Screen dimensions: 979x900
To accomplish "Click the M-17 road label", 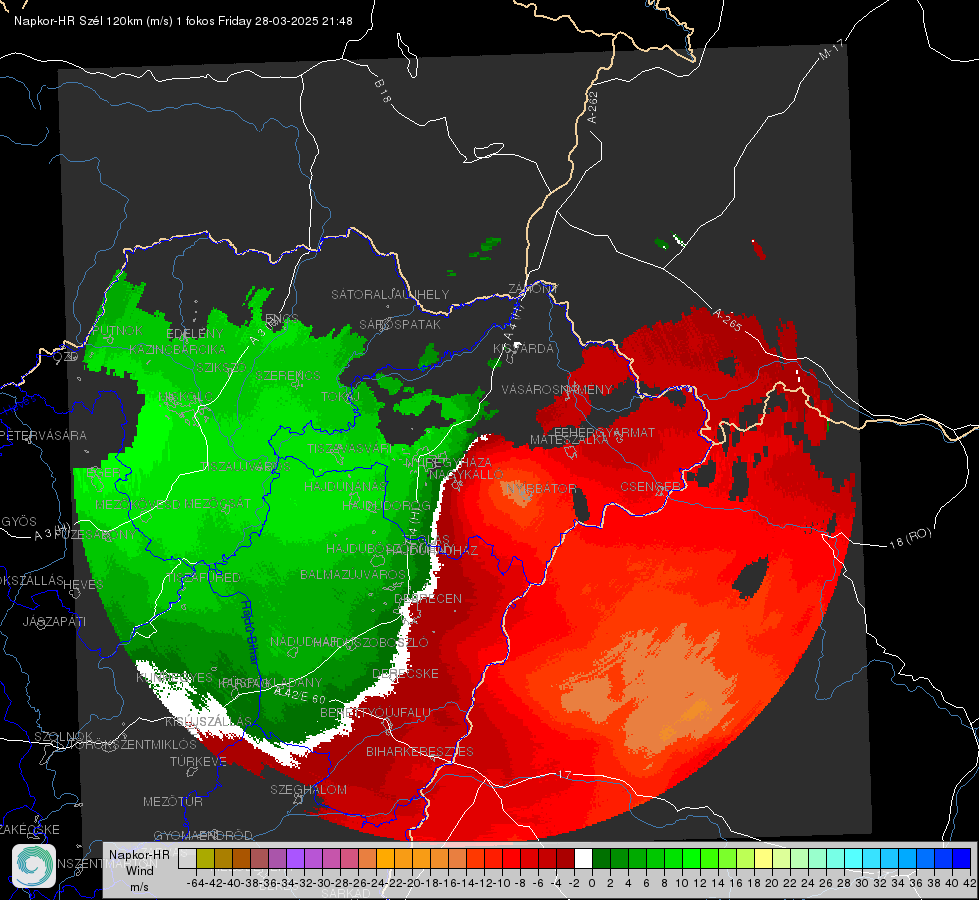I will 831,49.
